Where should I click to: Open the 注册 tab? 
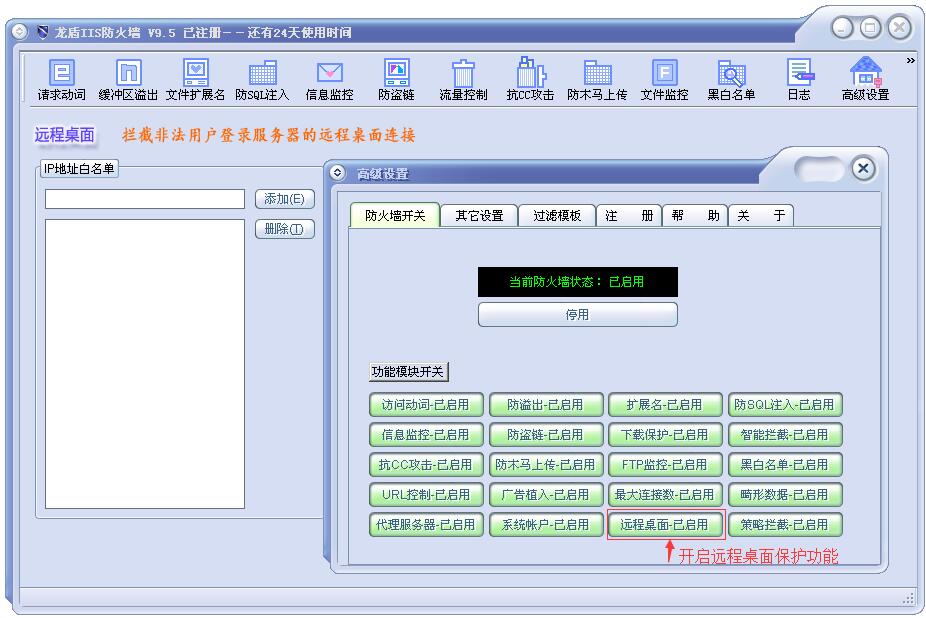pyautogui.click(x=629, y=216)
